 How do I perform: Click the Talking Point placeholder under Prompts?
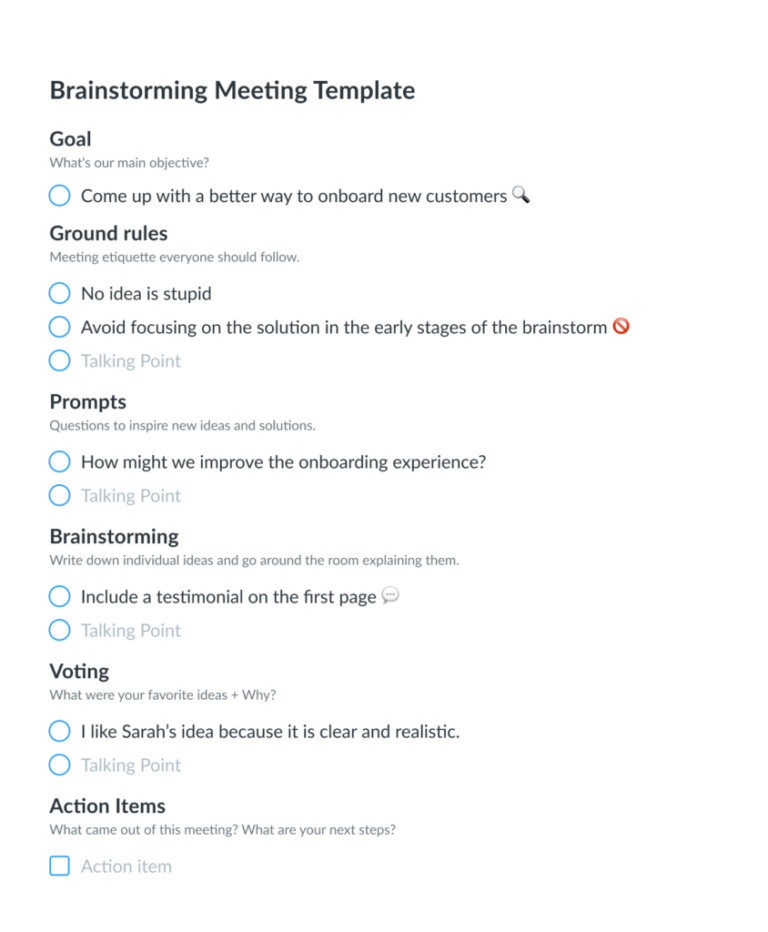pyautogui.click(x=130, y=495)
